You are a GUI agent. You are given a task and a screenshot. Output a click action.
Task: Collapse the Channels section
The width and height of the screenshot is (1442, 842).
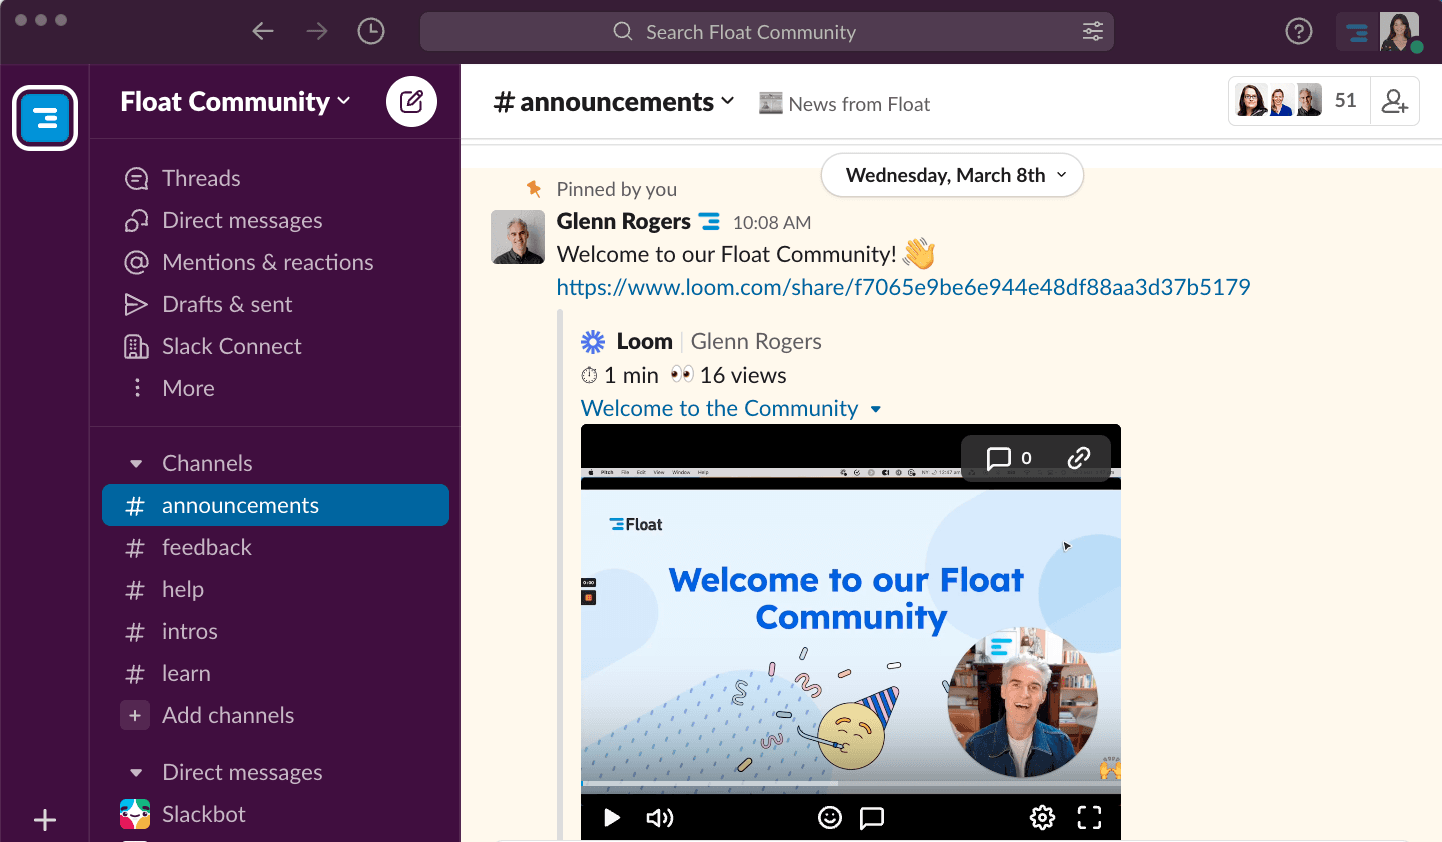pos(136,464)
